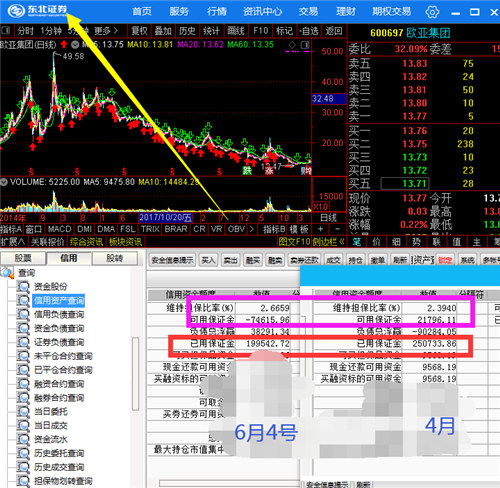
Task: Expand 更多 chart period options
Action: coord(106,31)
